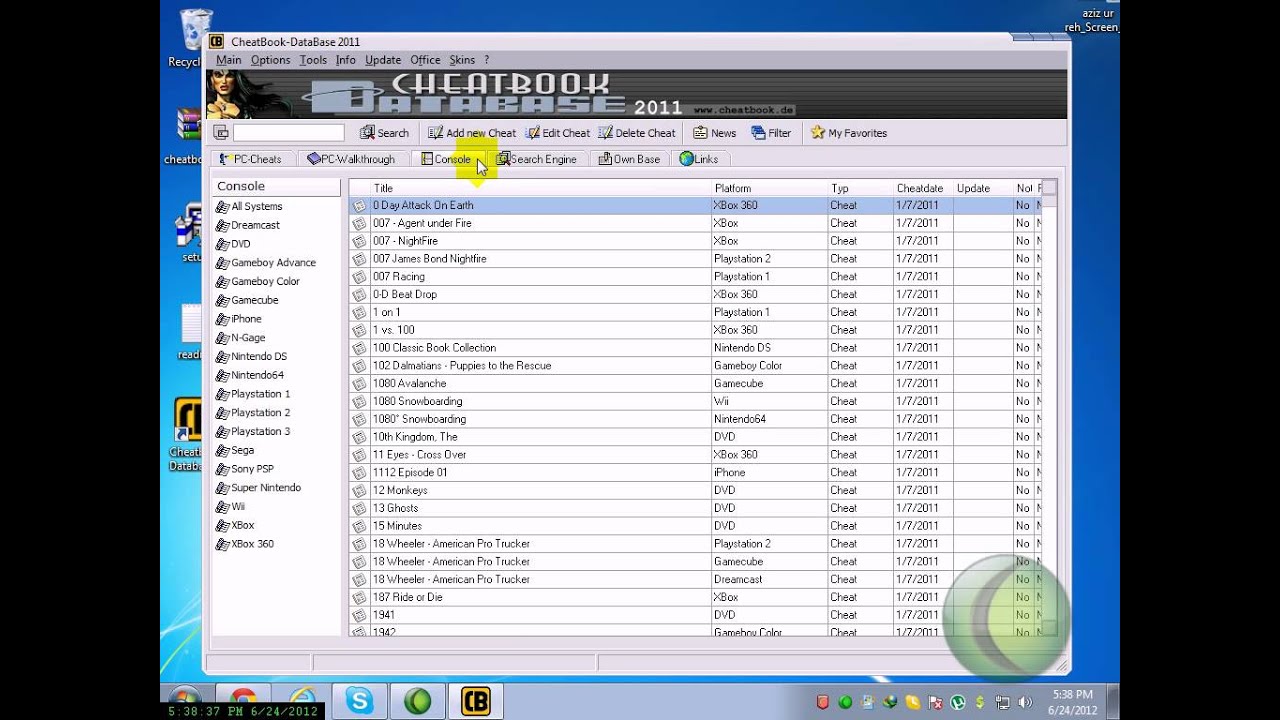Click CheatBook CB taskbar icon
Screen dimensions: 1280x720
click(x=476, y=701)
